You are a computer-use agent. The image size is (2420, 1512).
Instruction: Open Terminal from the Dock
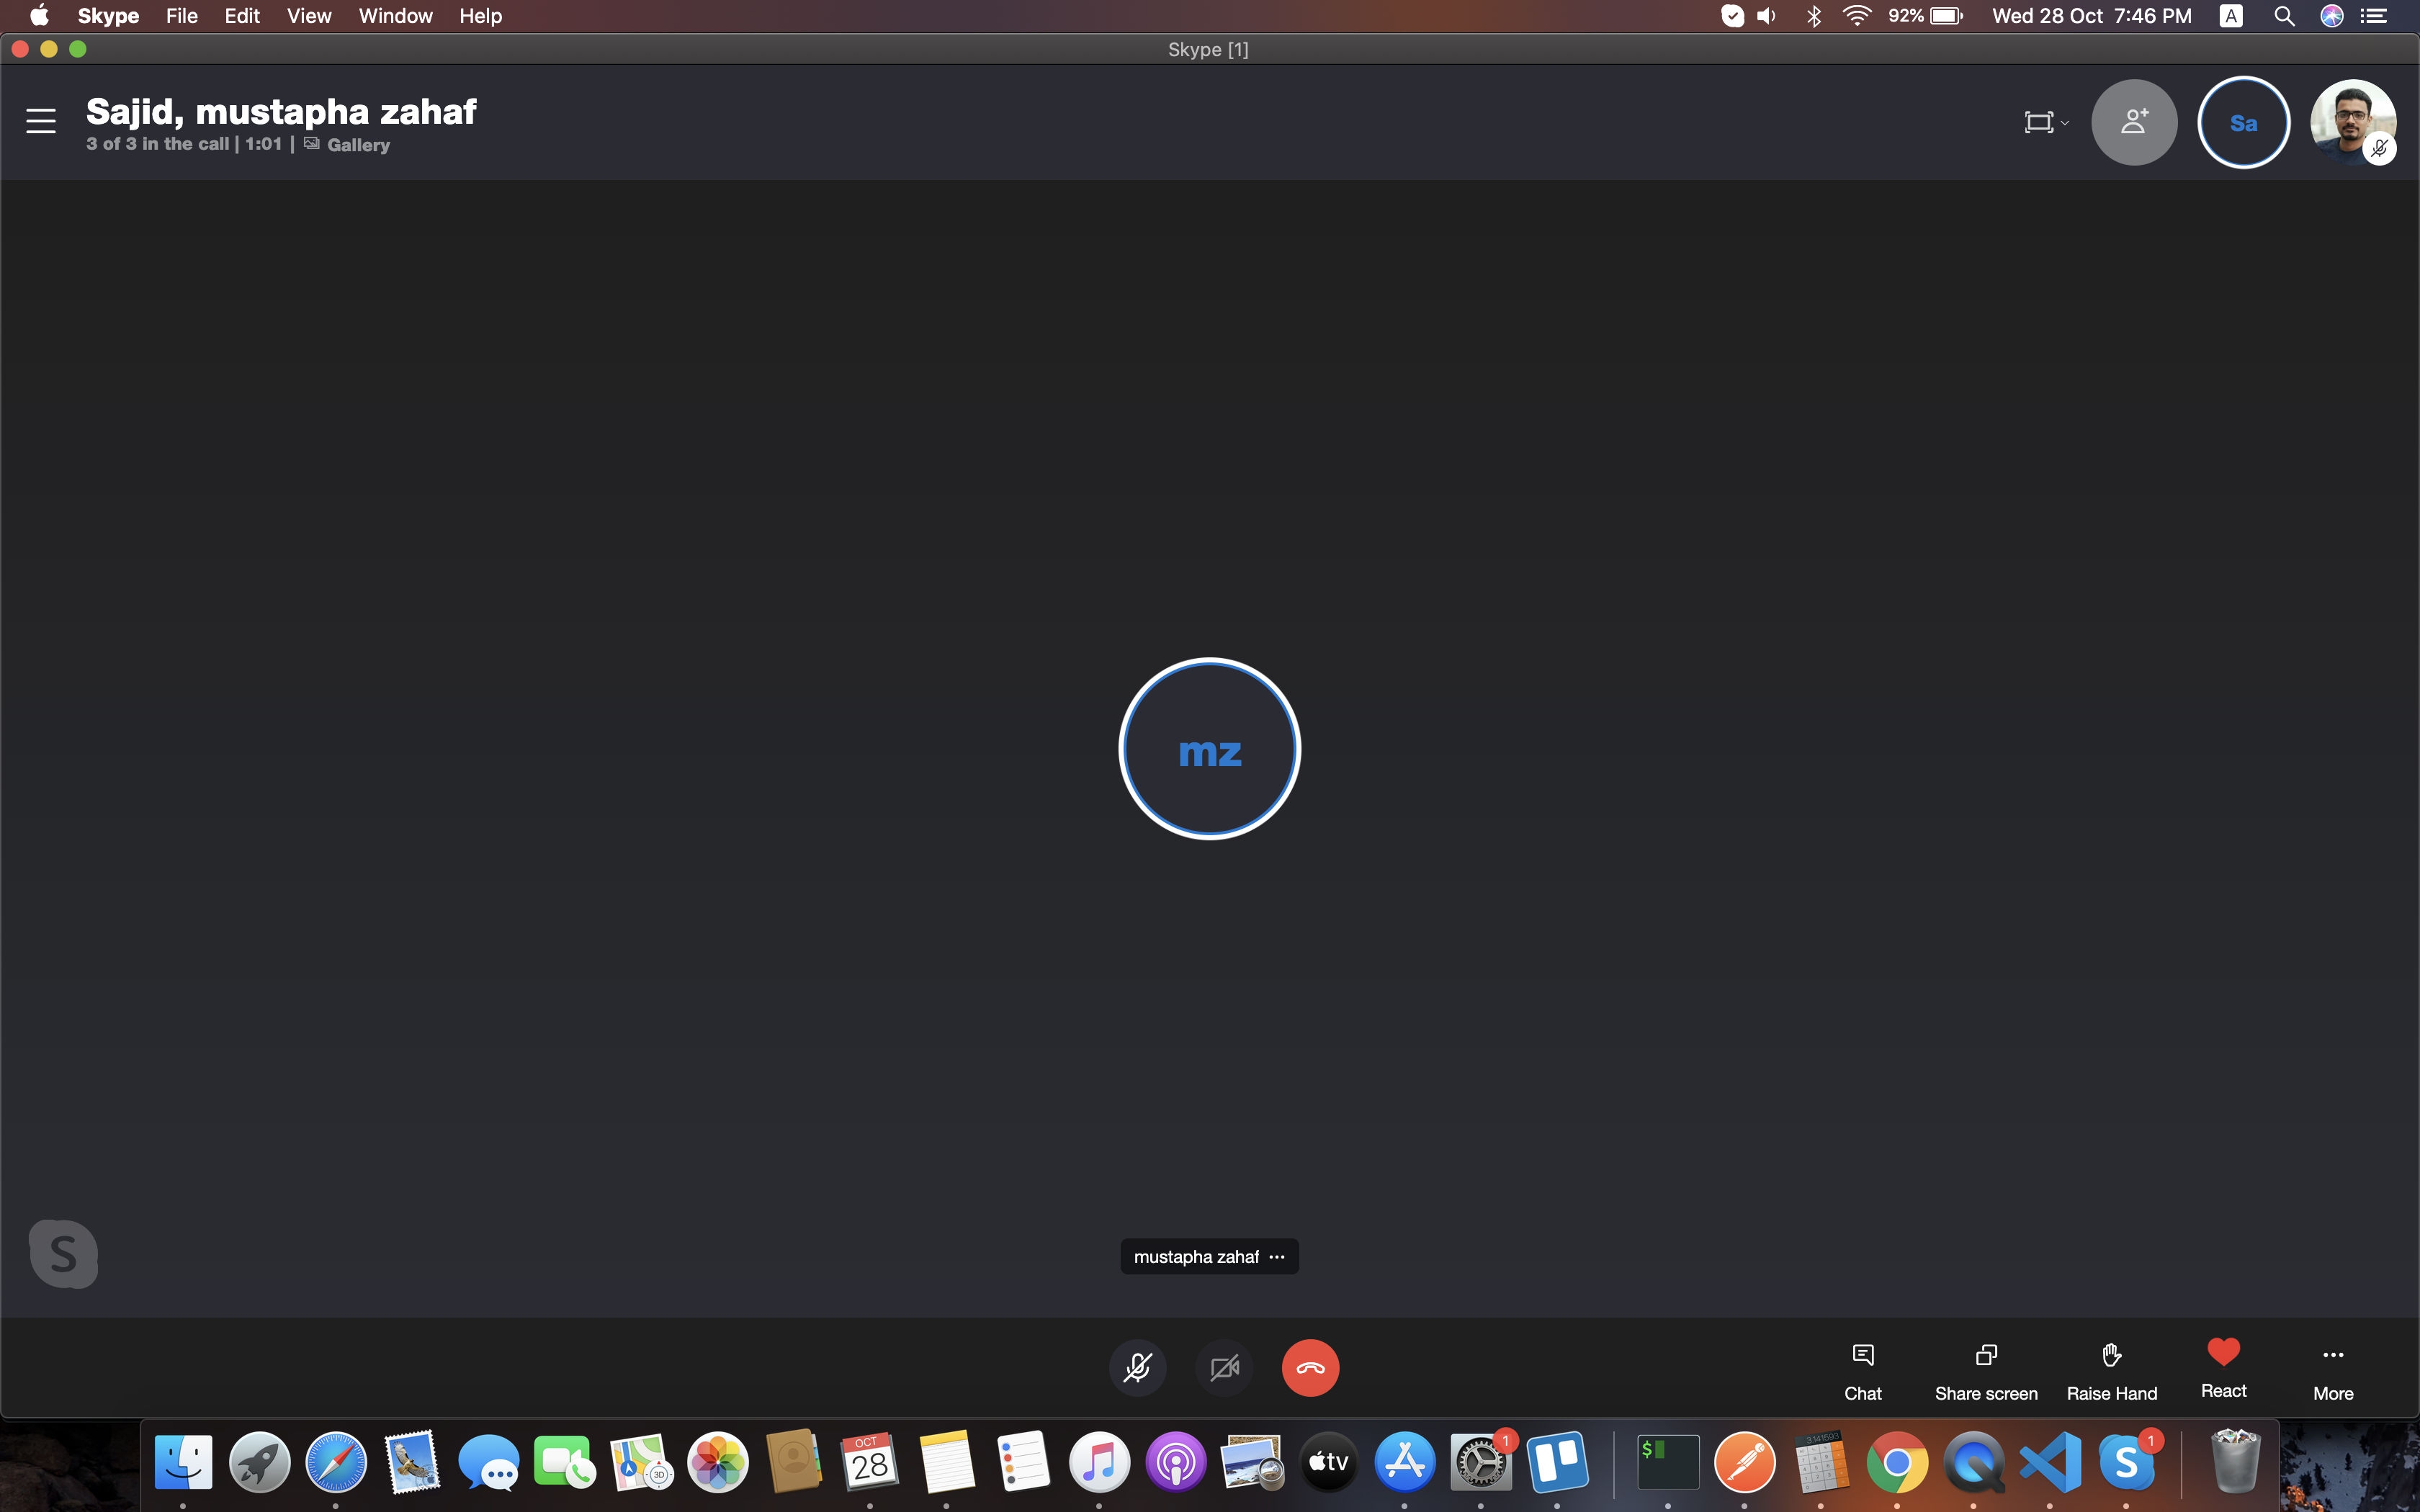pos(1668,1462)
